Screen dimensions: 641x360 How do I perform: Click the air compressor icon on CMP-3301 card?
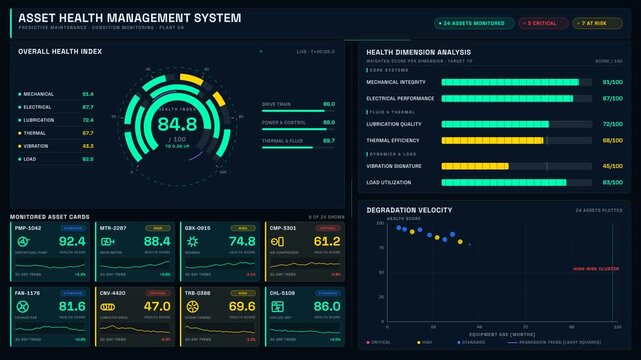point(278,242)
